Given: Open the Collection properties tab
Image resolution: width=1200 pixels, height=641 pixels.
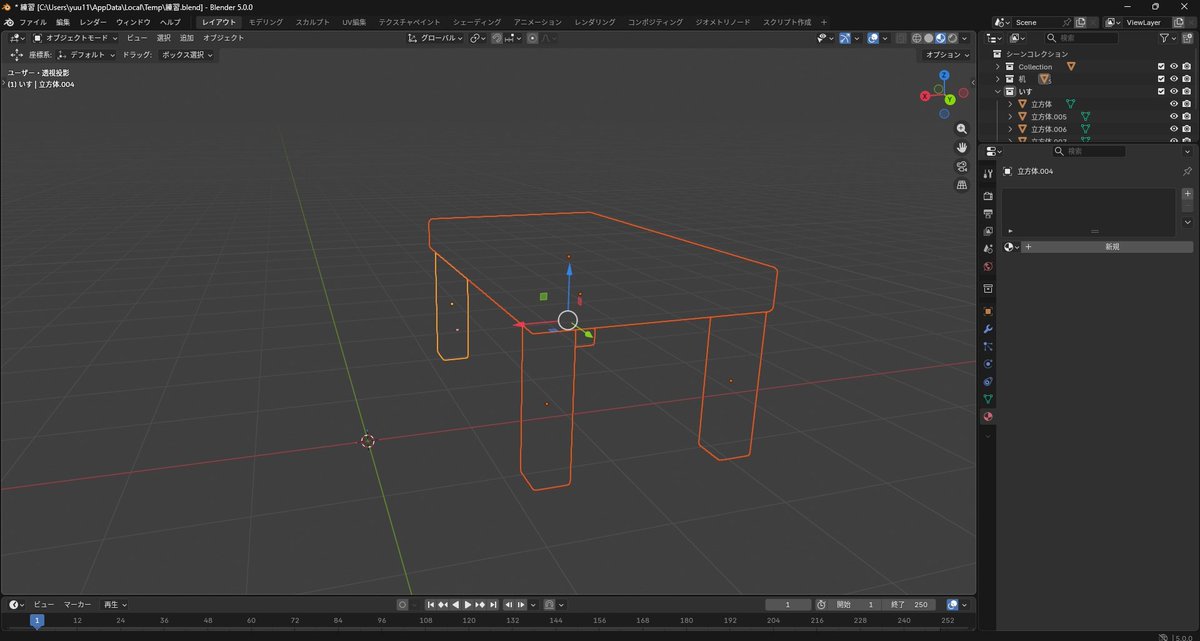Looking at the screenshot, I should (988, 288).
